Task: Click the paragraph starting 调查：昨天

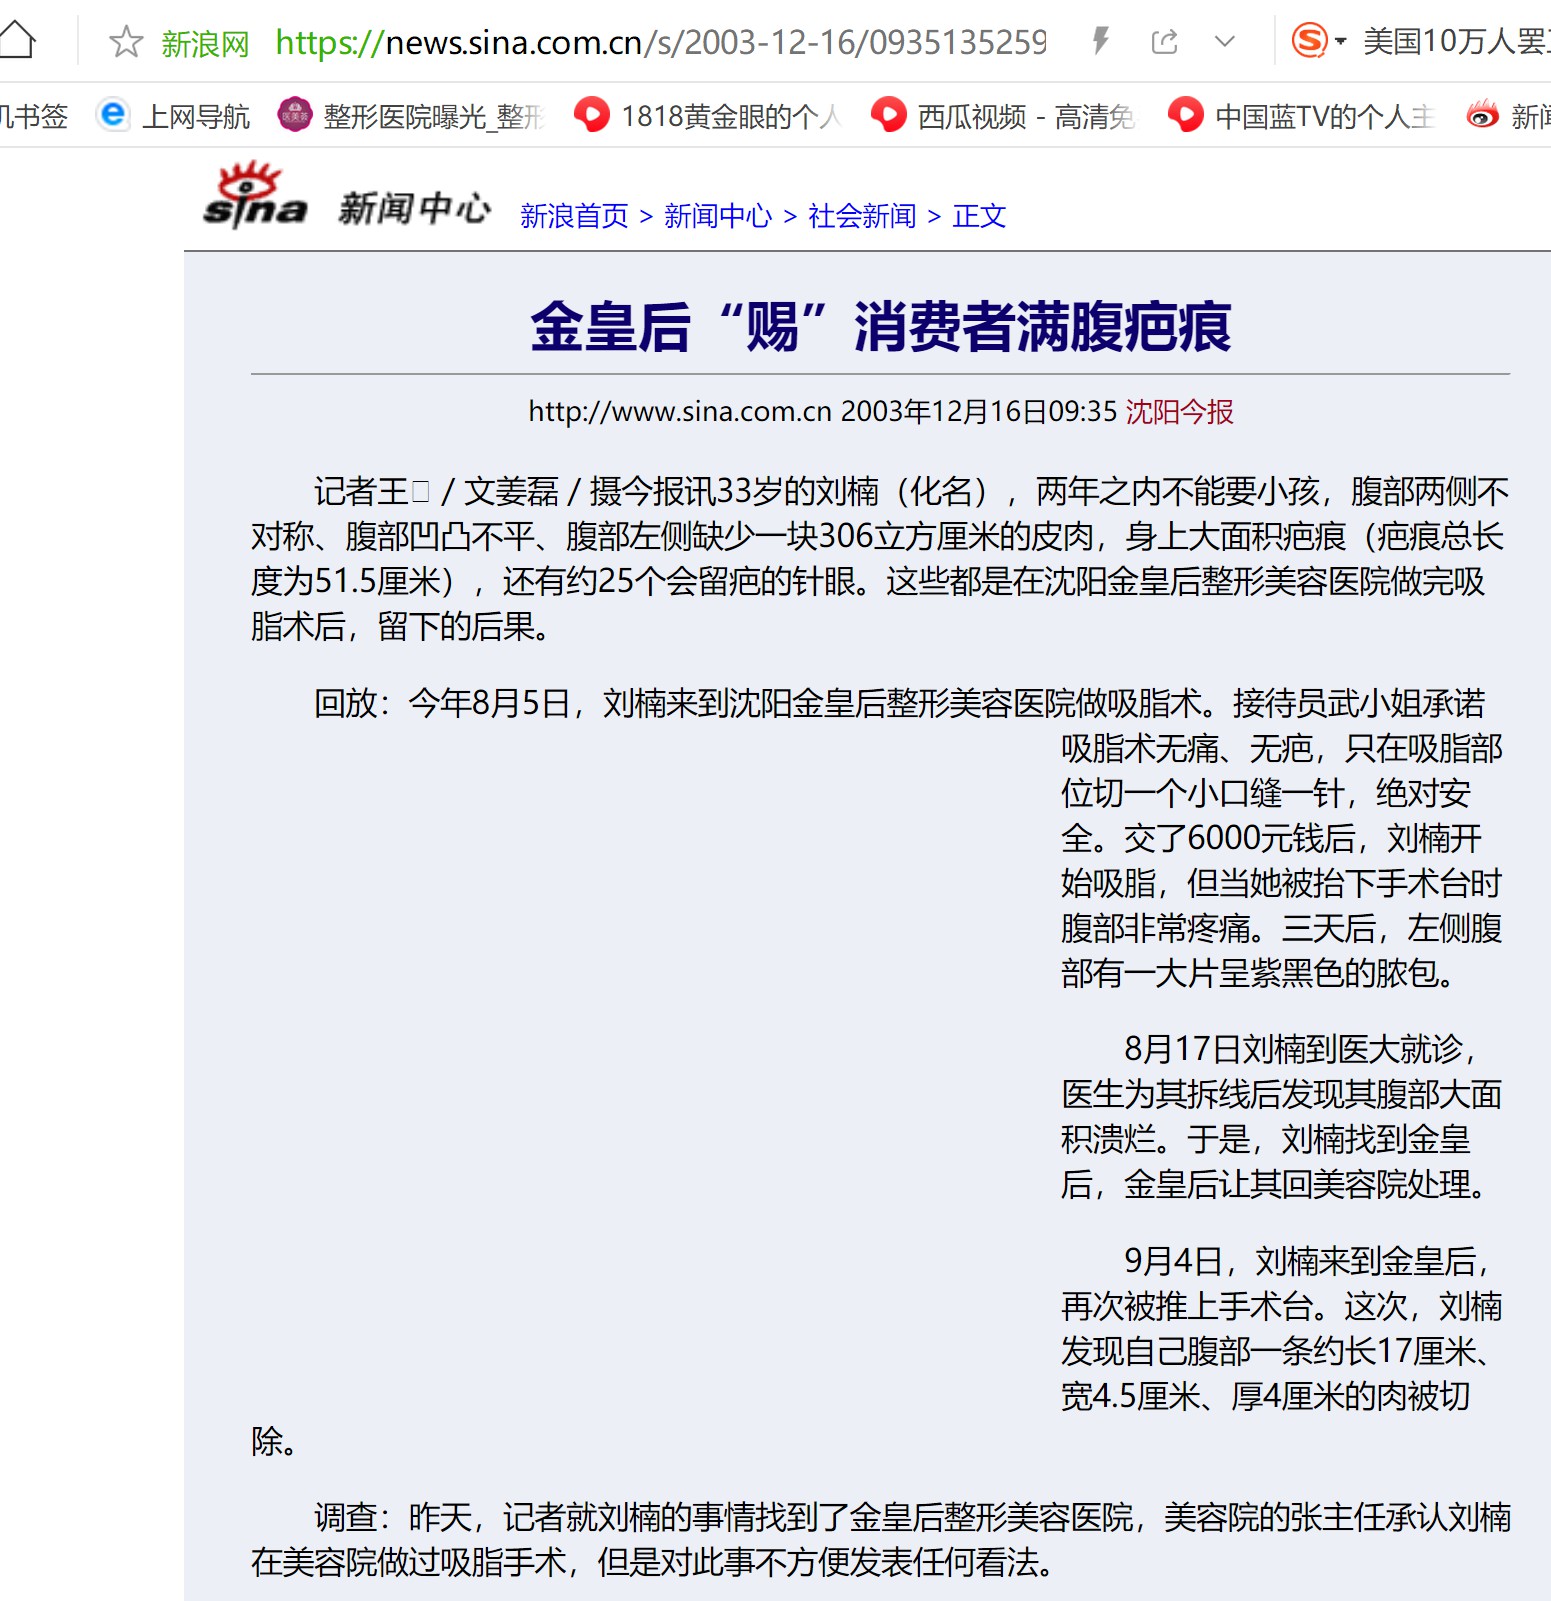Action: coord(880,1539)
